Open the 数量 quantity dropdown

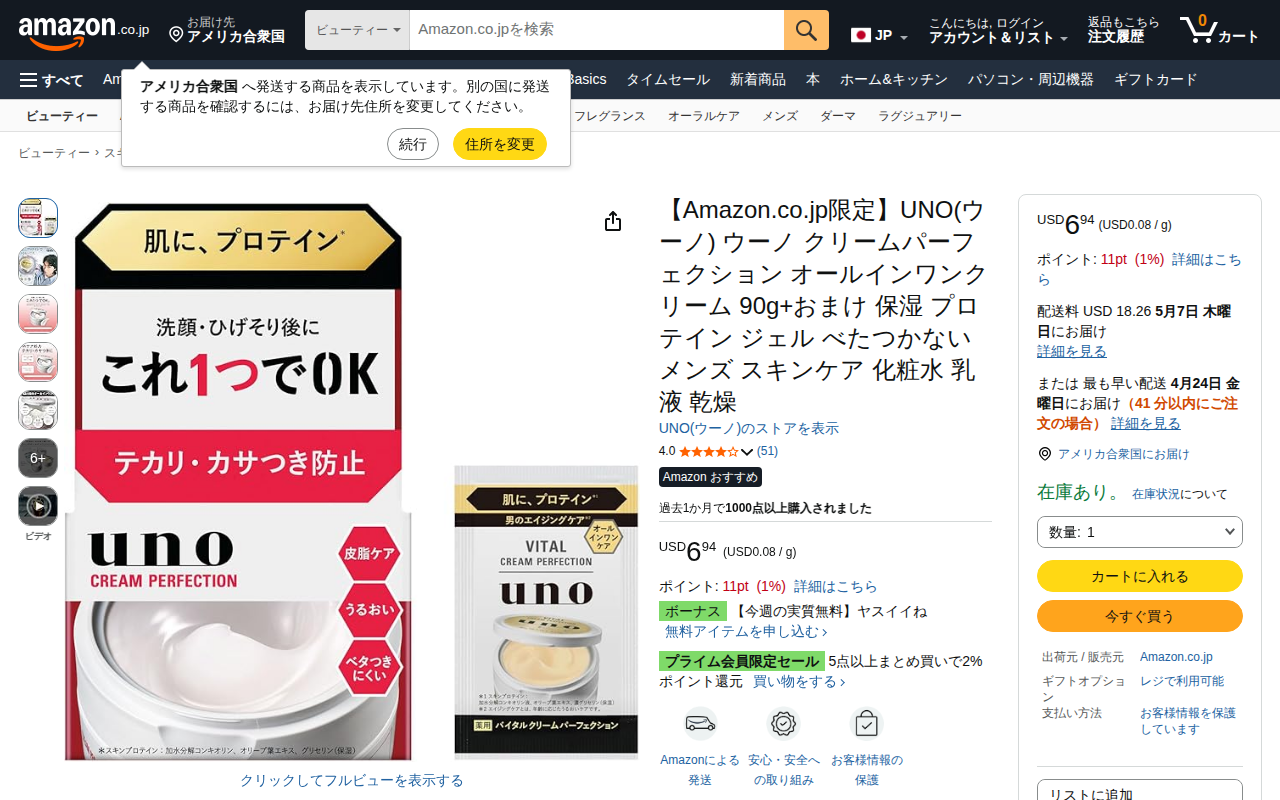point(1140,532)
